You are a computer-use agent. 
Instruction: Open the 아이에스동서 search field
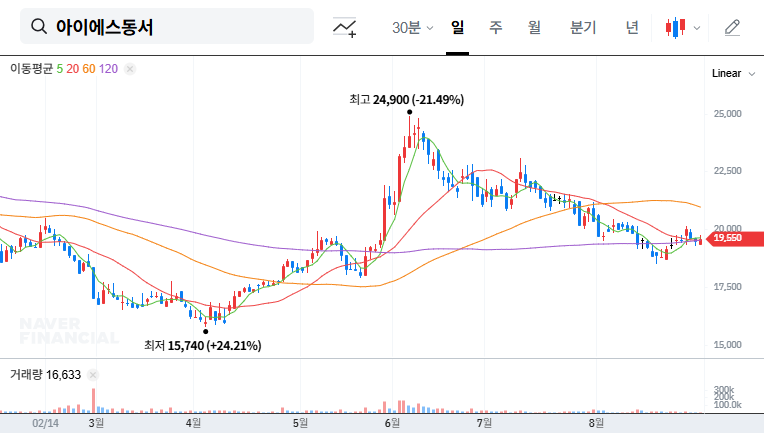click(167, 26)
